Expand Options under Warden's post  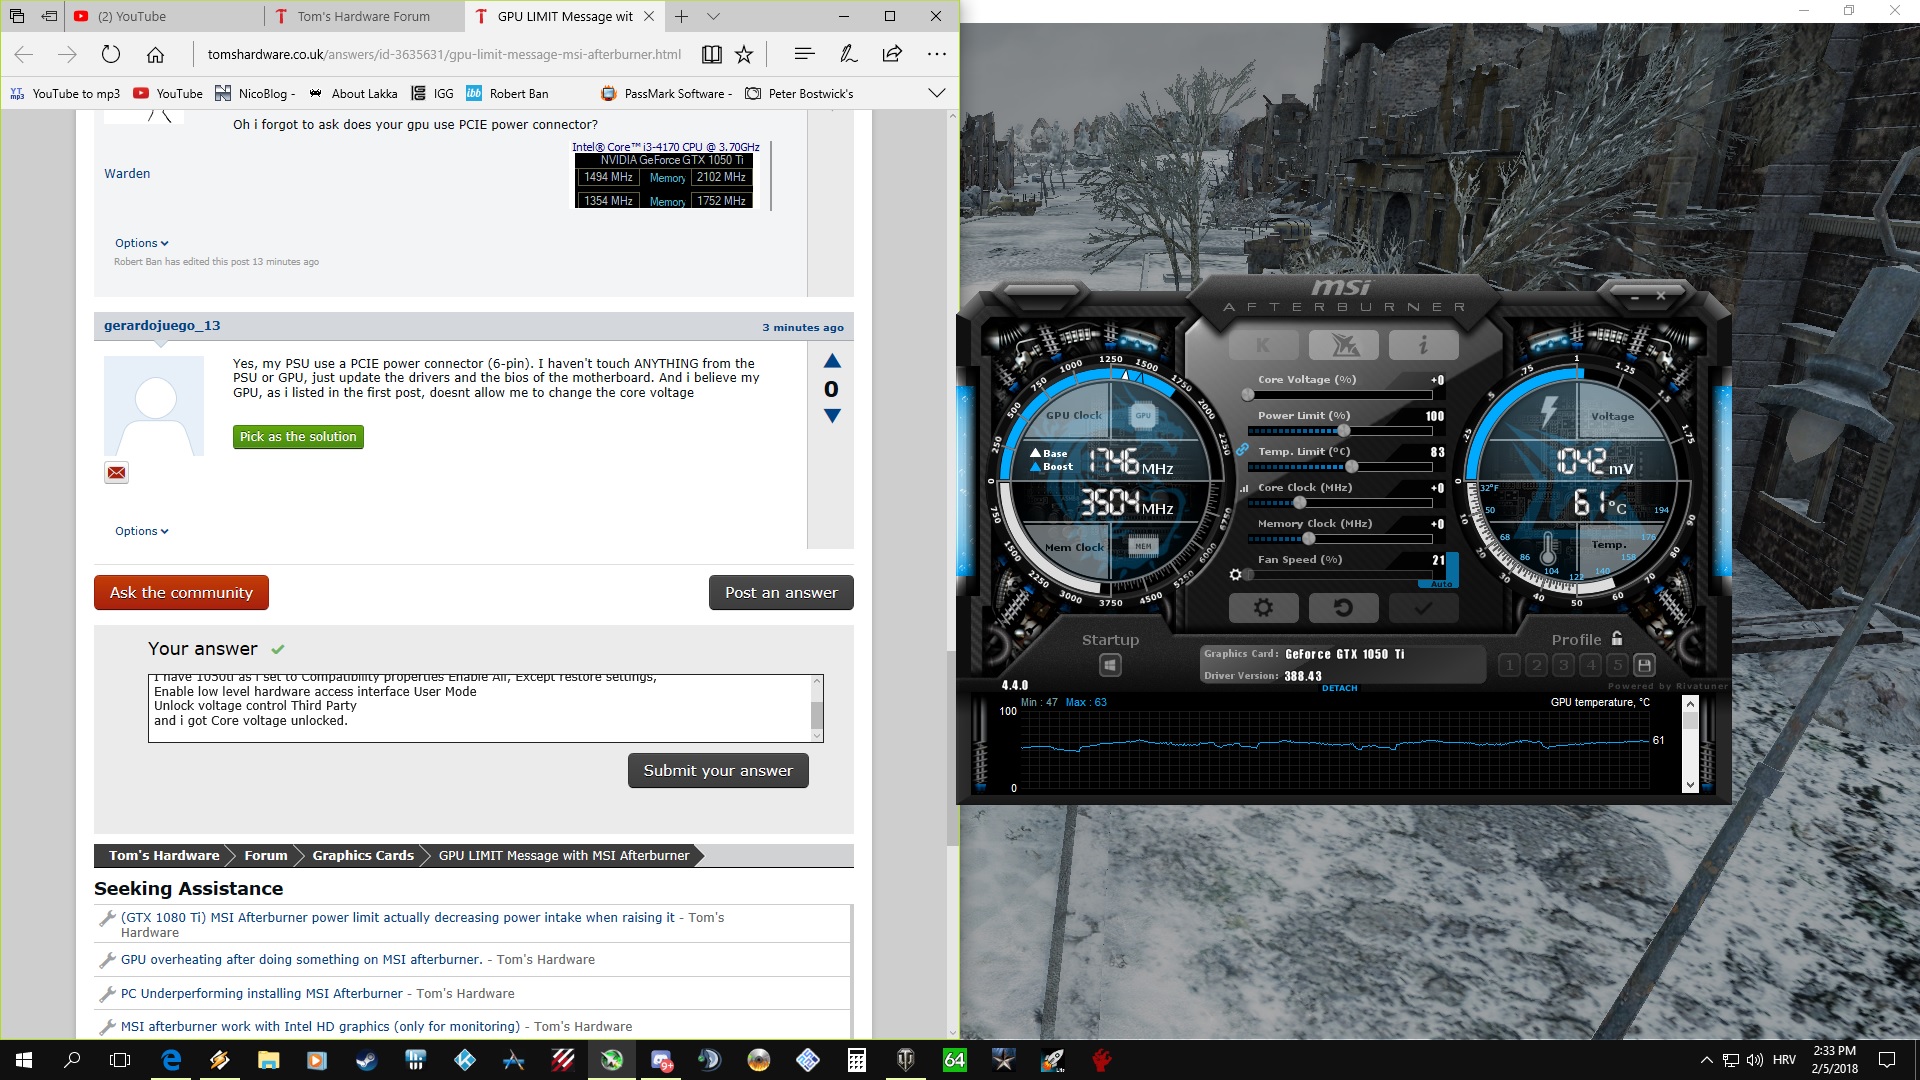(x=141, y=243)
